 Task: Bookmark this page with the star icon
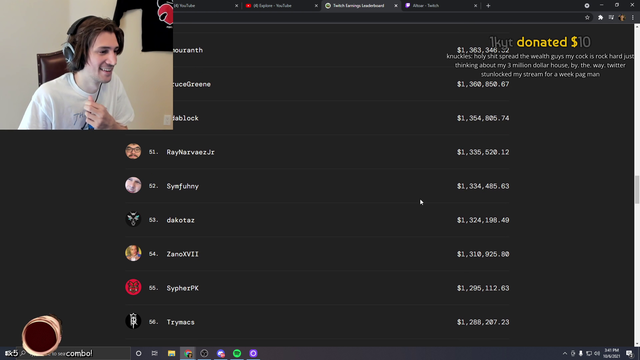click(587, 17)
